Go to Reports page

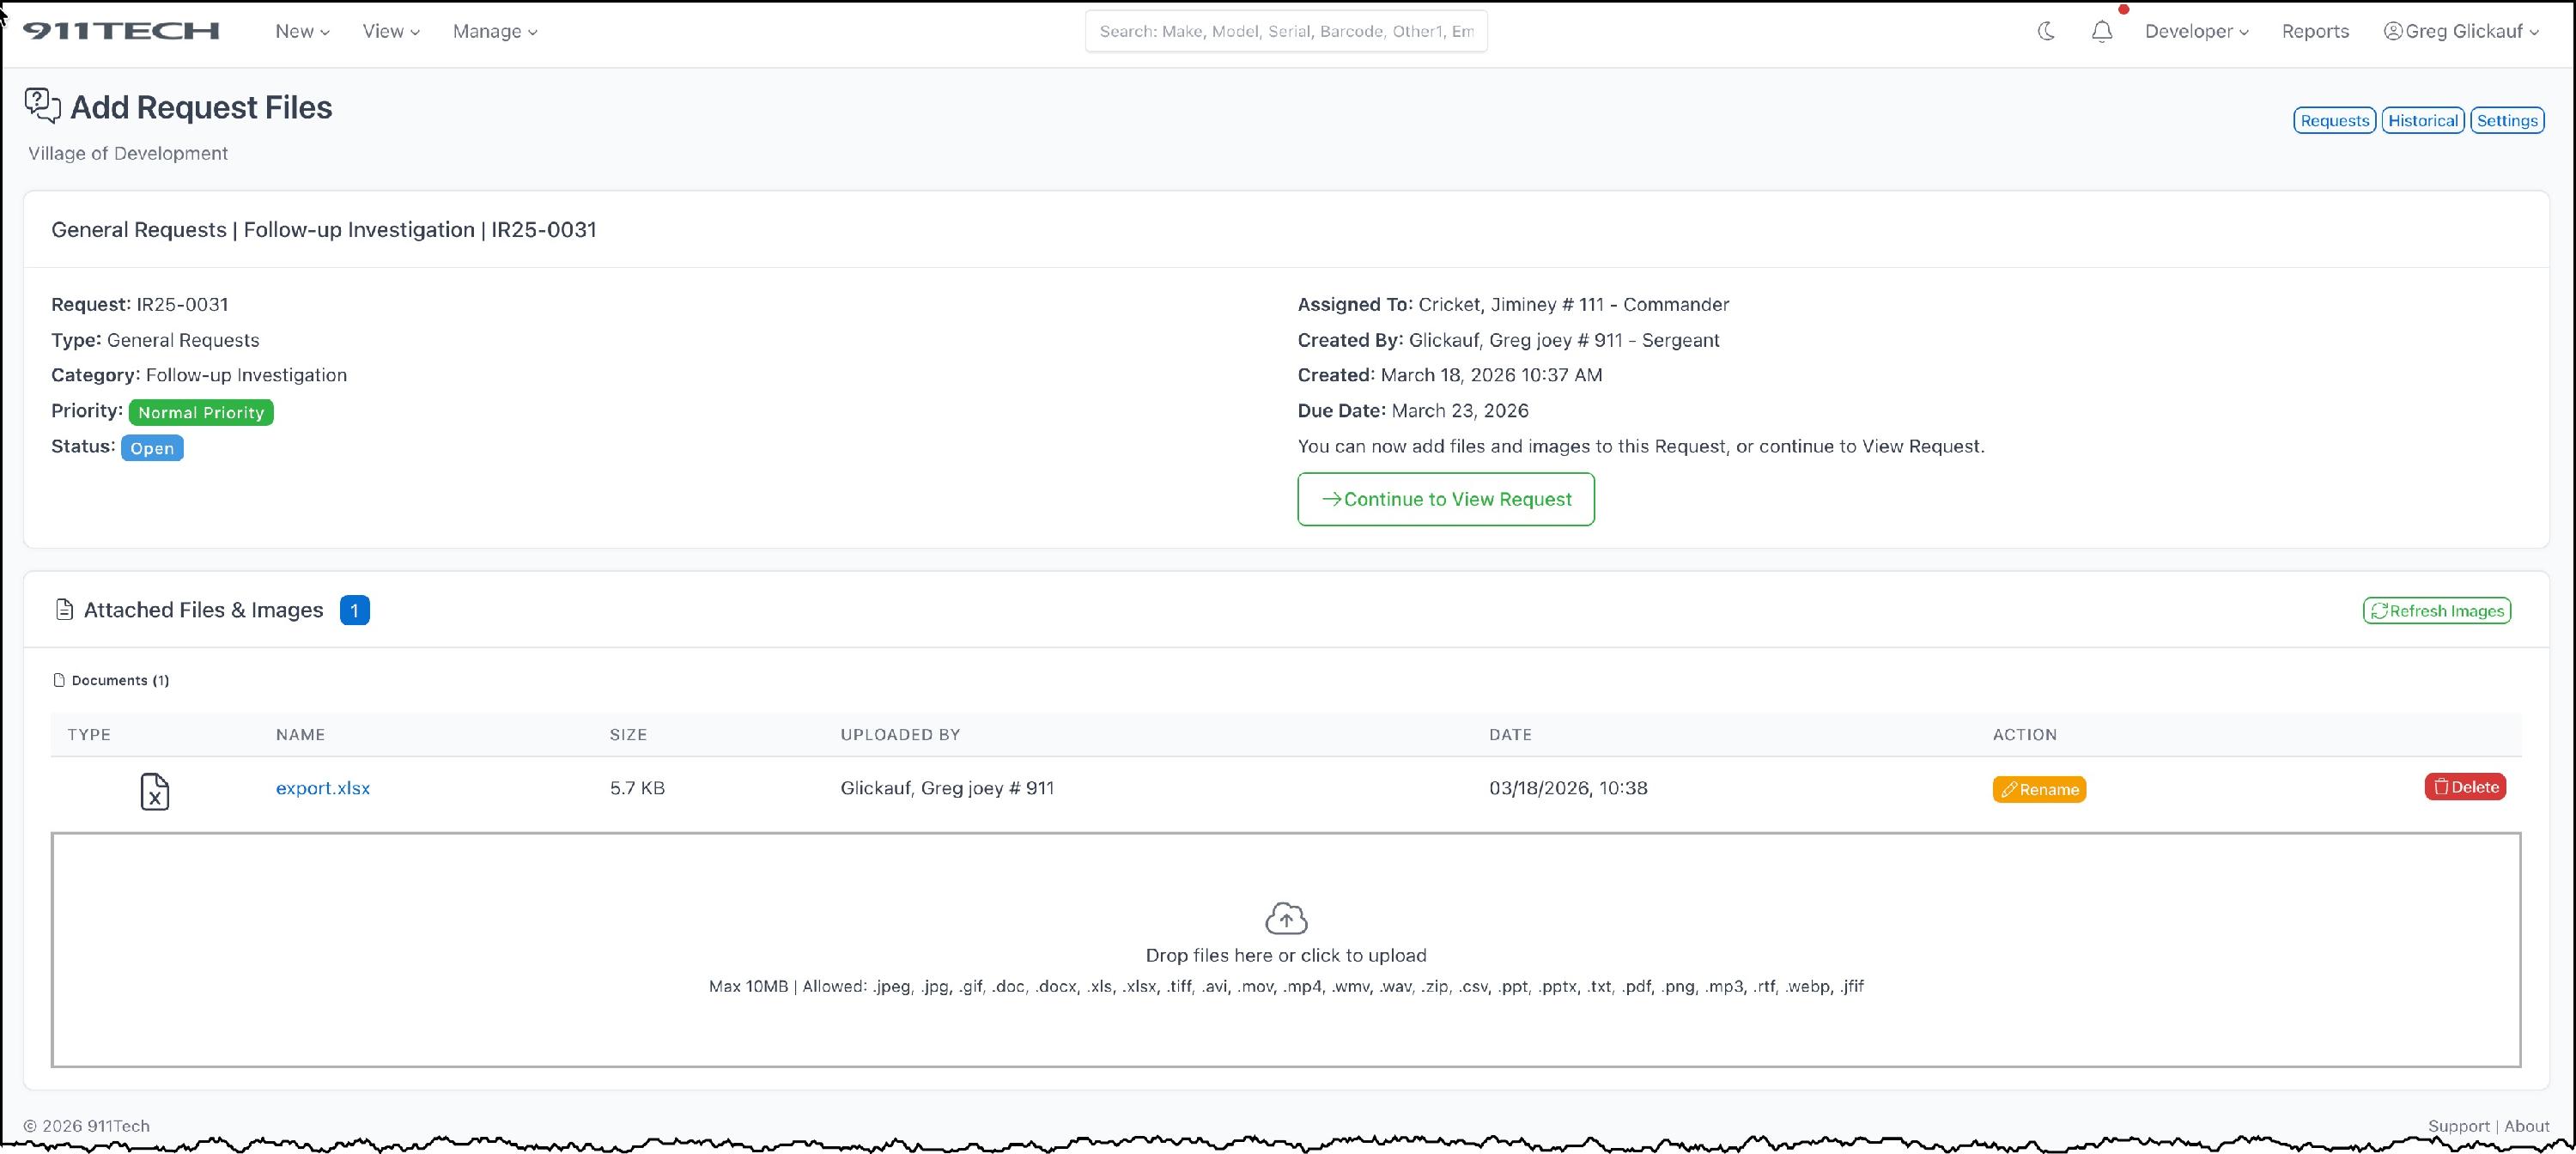coord(2315,31)
